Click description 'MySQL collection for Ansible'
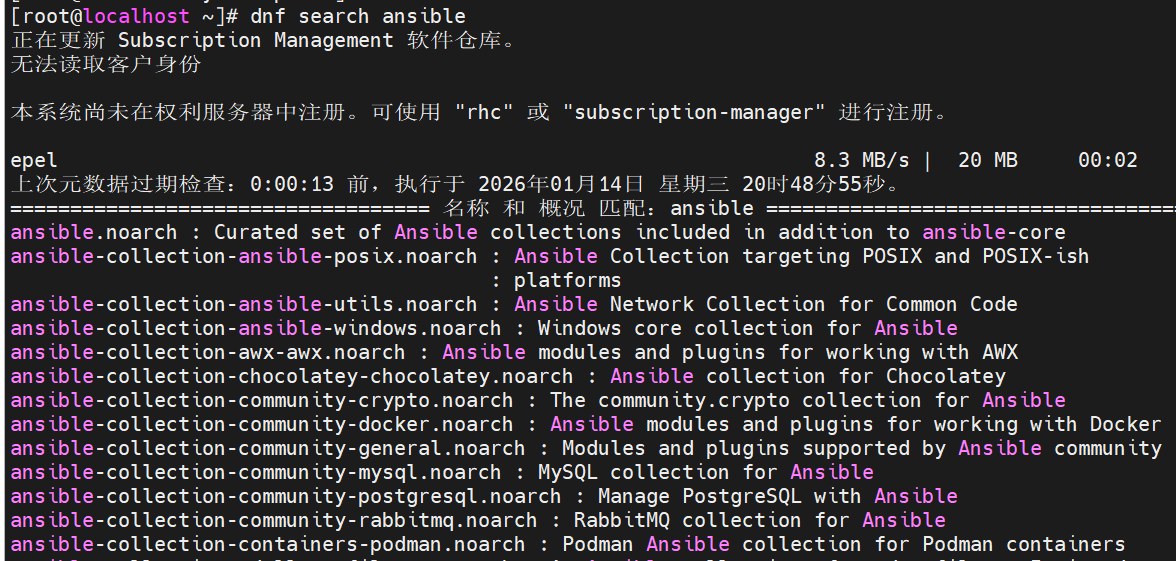 (x=706, y=472)
